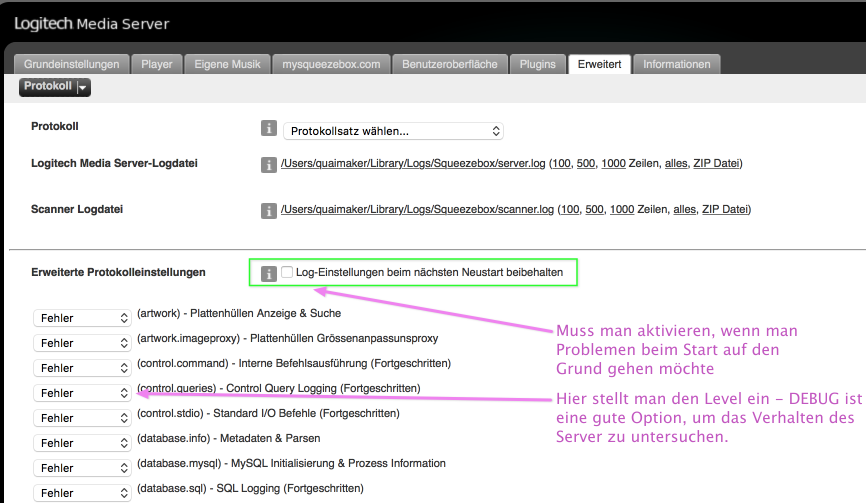This screenshot has height=503, width=866.
Task: Select the Erweitert tab
Action: point(599,64)
